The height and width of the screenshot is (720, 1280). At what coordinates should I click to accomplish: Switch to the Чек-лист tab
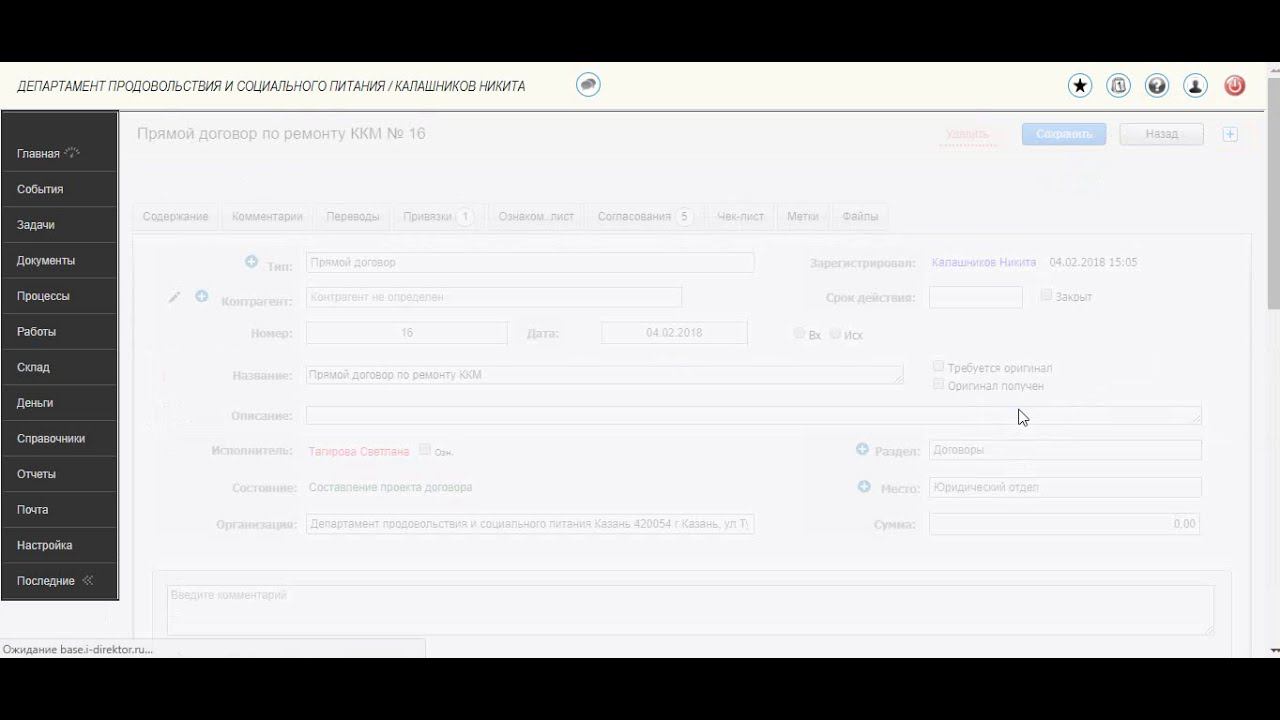pyautogui.click(x=740, y=216)
